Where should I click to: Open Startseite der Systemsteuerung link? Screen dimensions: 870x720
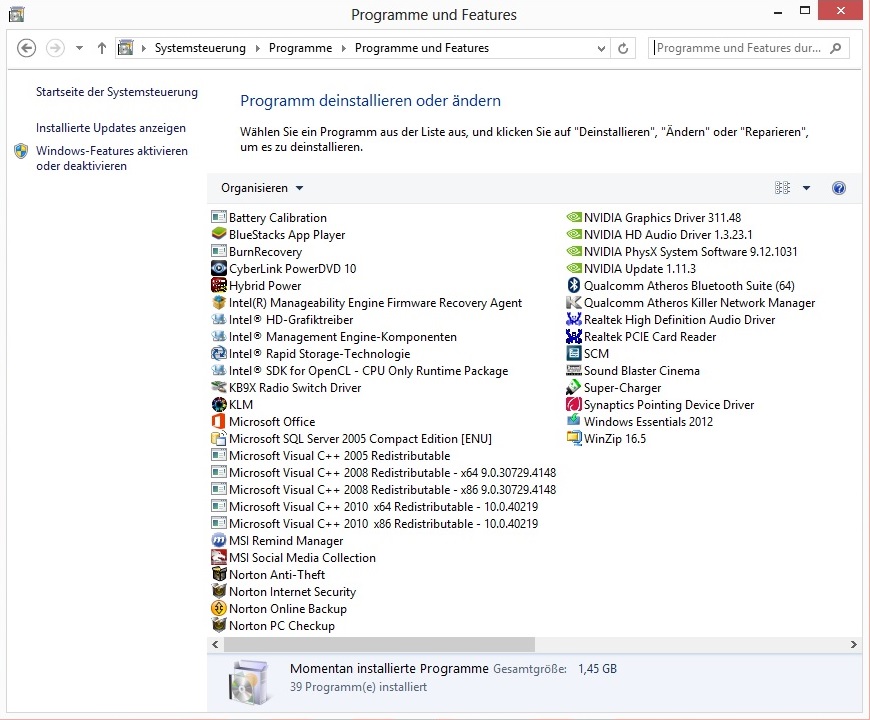[117, 92]
